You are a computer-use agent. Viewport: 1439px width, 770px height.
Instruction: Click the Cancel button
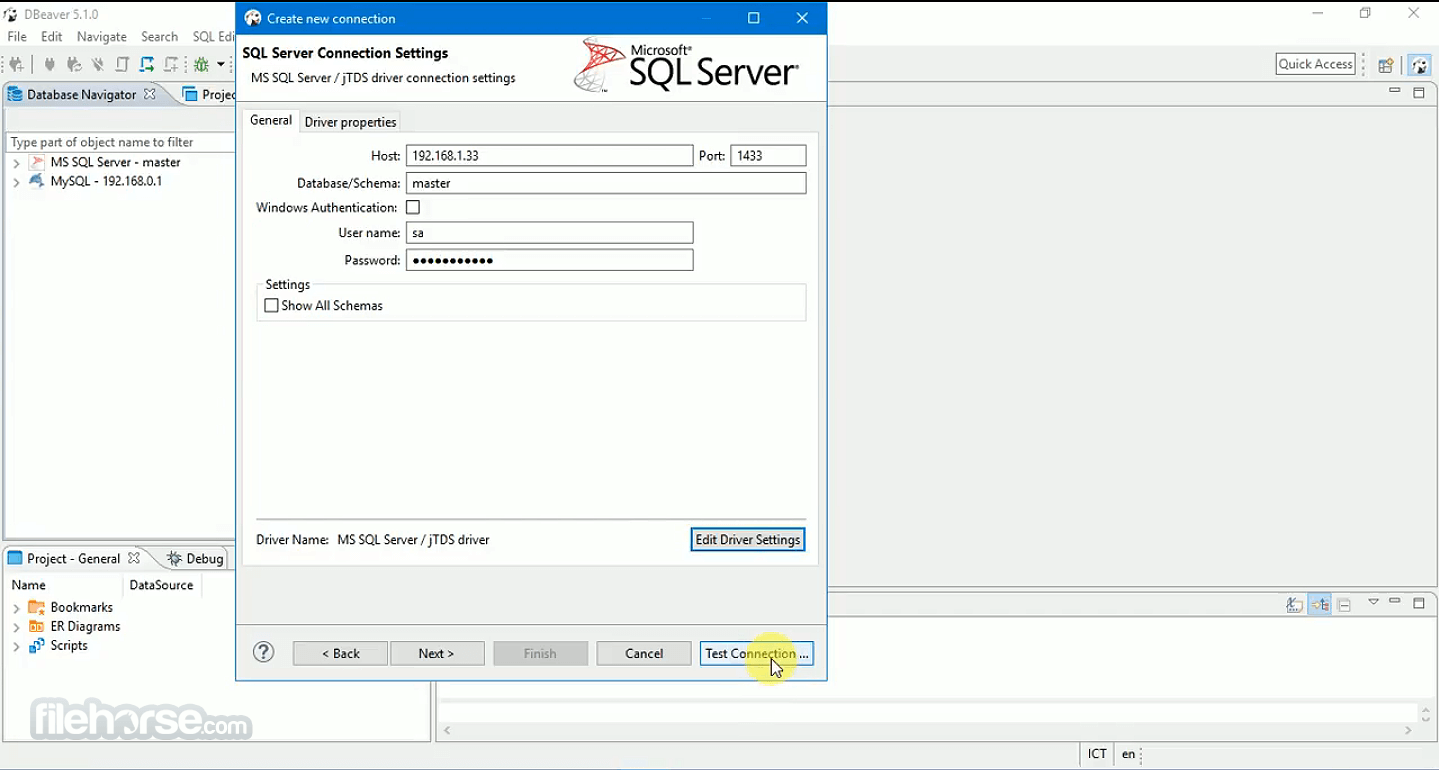[x=644, y=653]
